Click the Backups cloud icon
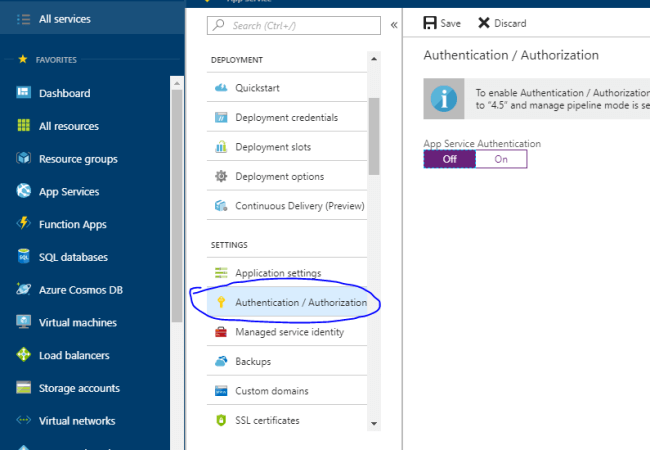Screen dimensions: 650x450 (221, 361)
